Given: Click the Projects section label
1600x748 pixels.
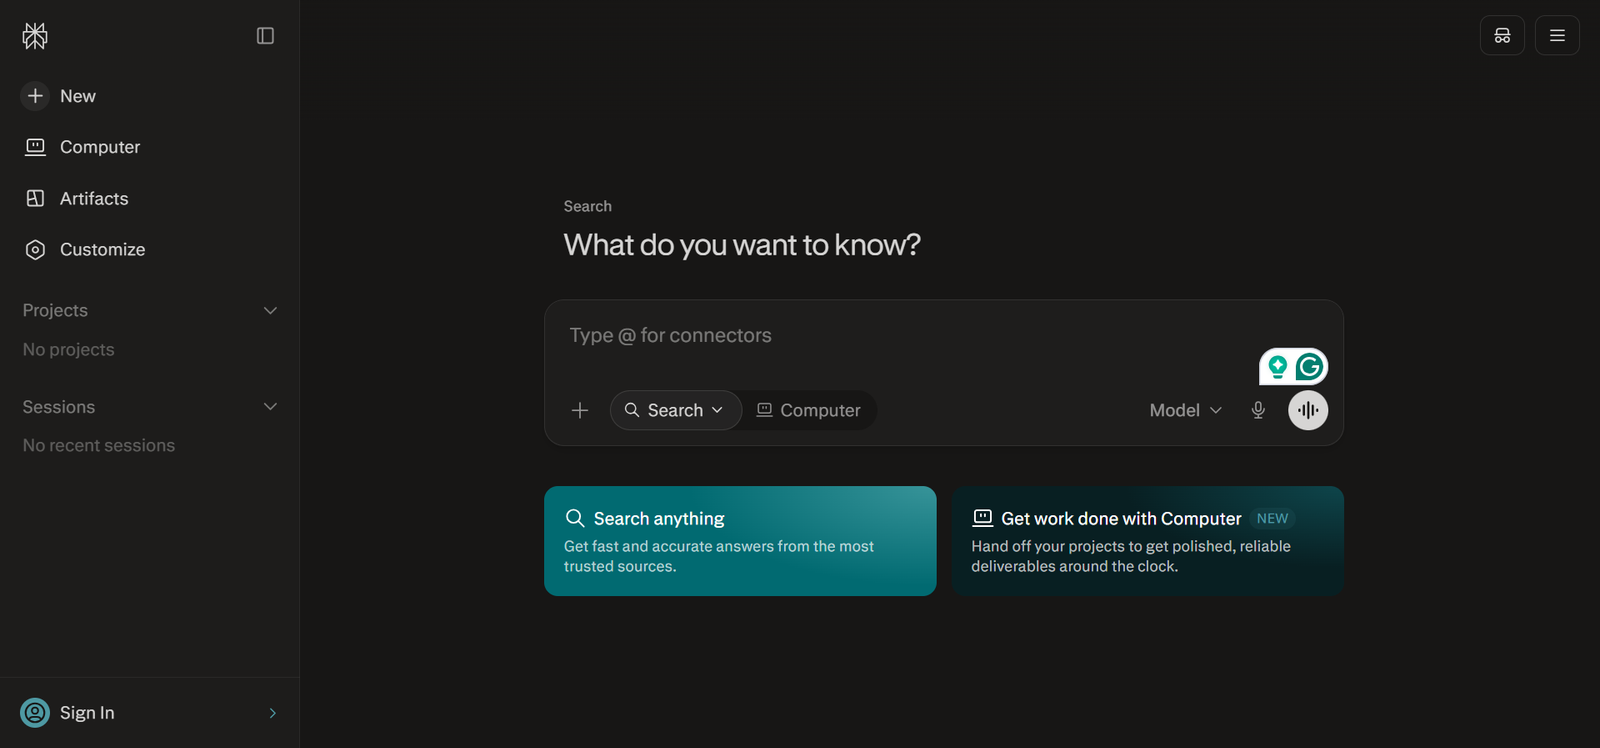Looking at the screenshot, I should tap(55, 311).
